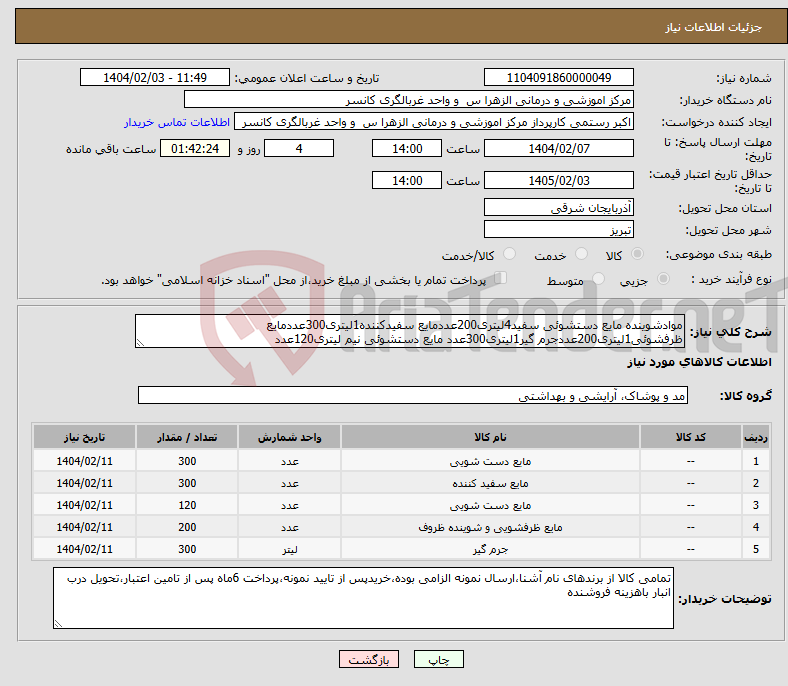This screenshot has width=788, height=686.
Task: Click مایع ظرفشویی و شوینده ظروف cell
Action: coord(490,527)
